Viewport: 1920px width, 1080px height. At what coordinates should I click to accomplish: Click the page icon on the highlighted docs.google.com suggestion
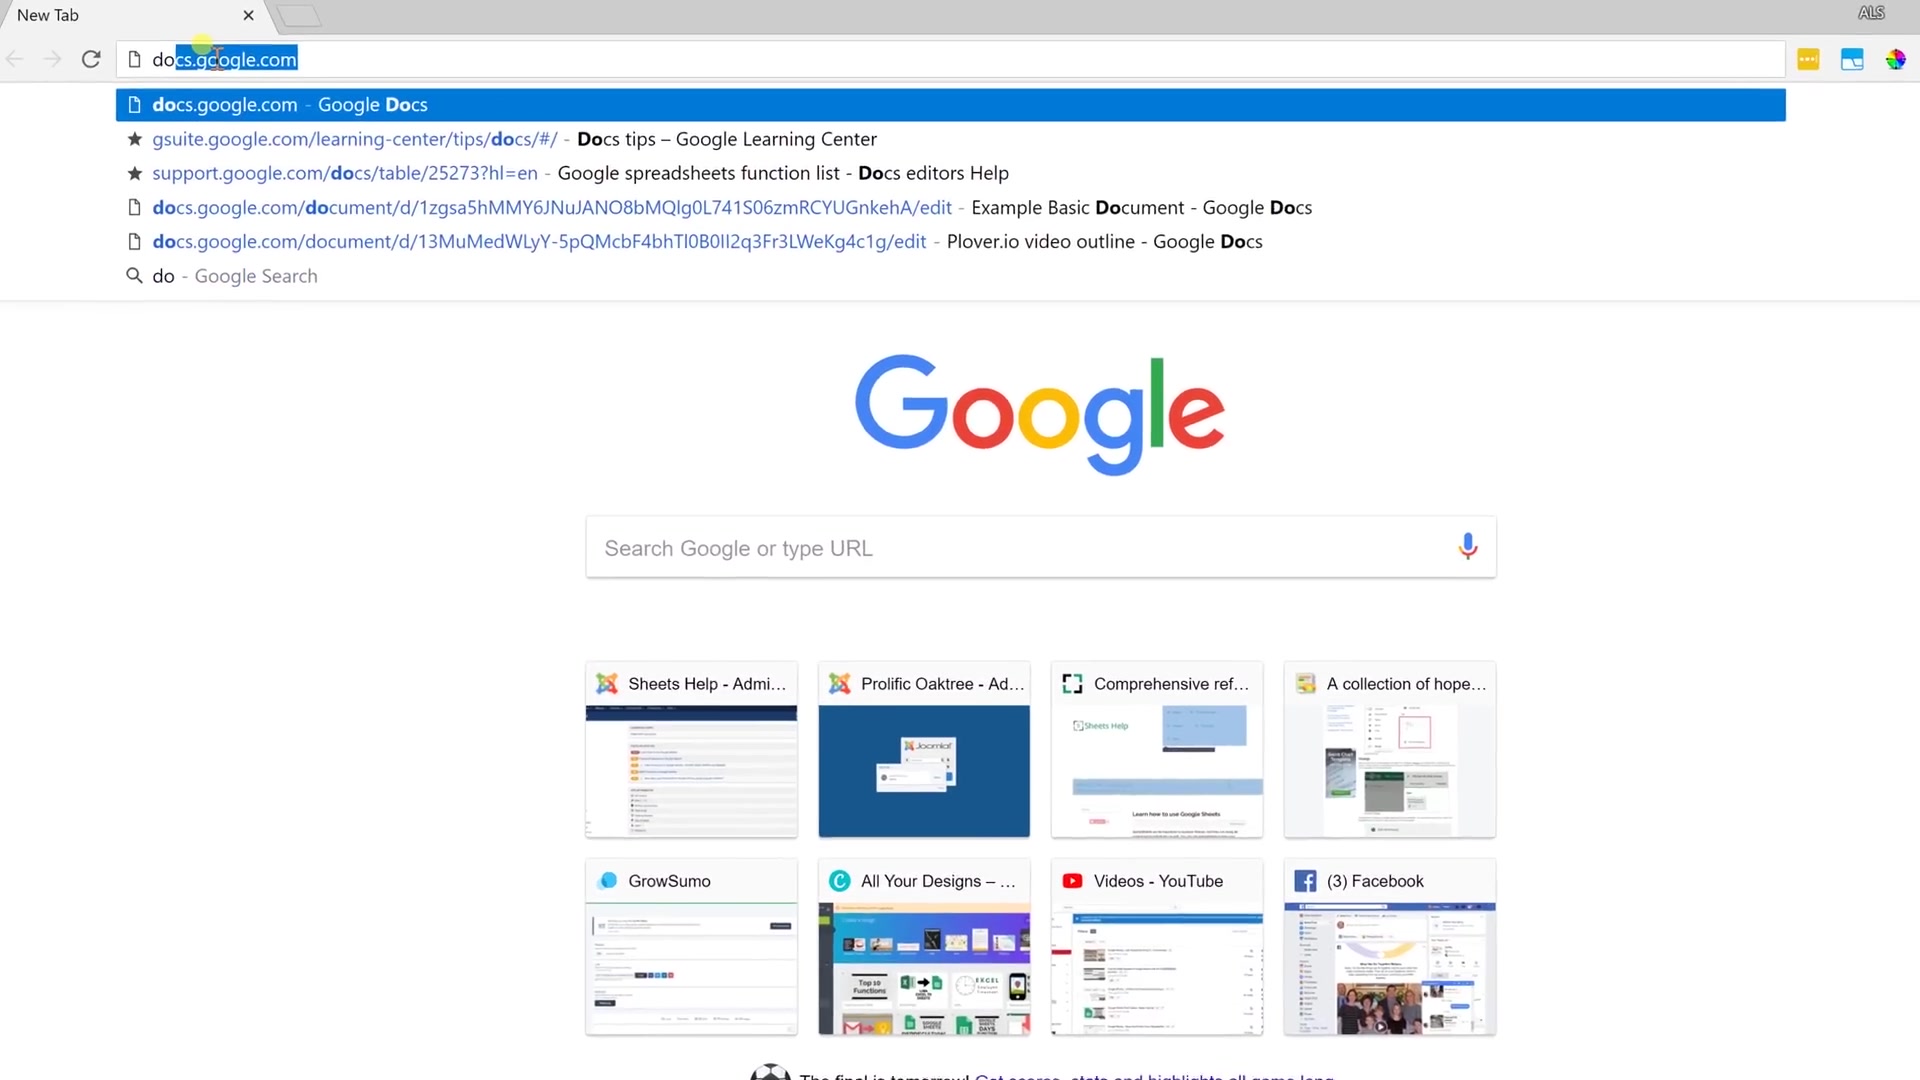pos(134,104)
